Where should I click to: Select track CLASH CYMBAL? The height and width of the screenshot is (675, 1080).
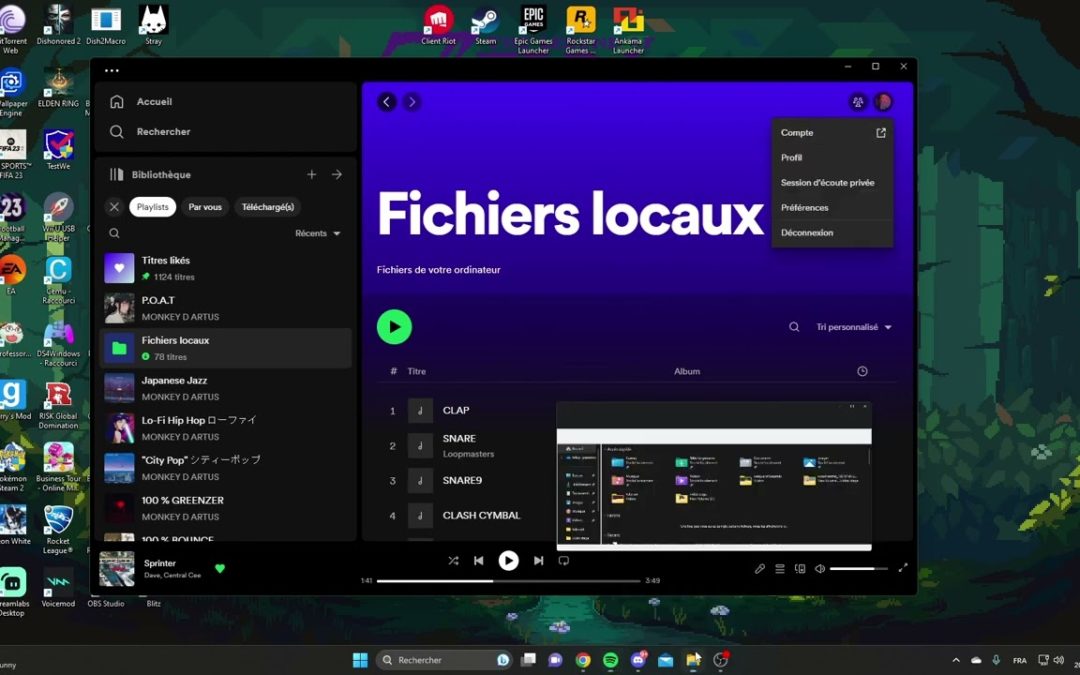pos(481,515)
